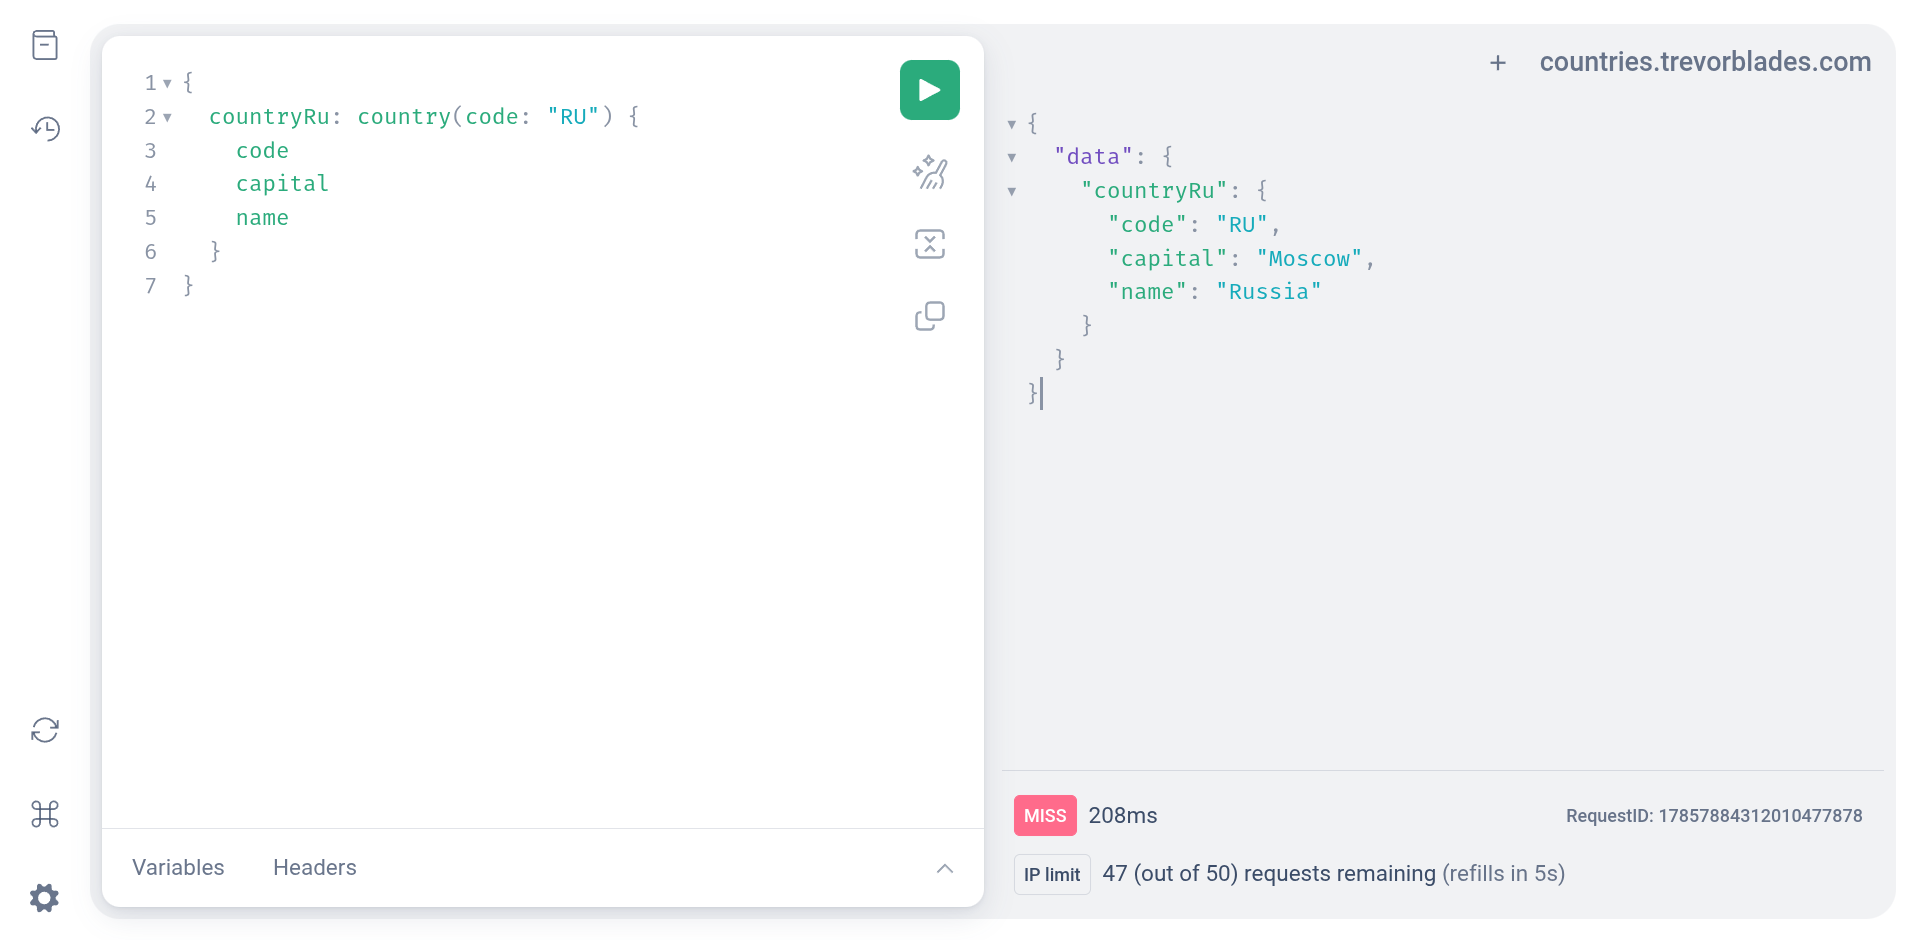Collapse the root object in the response

click(1012, 124)
